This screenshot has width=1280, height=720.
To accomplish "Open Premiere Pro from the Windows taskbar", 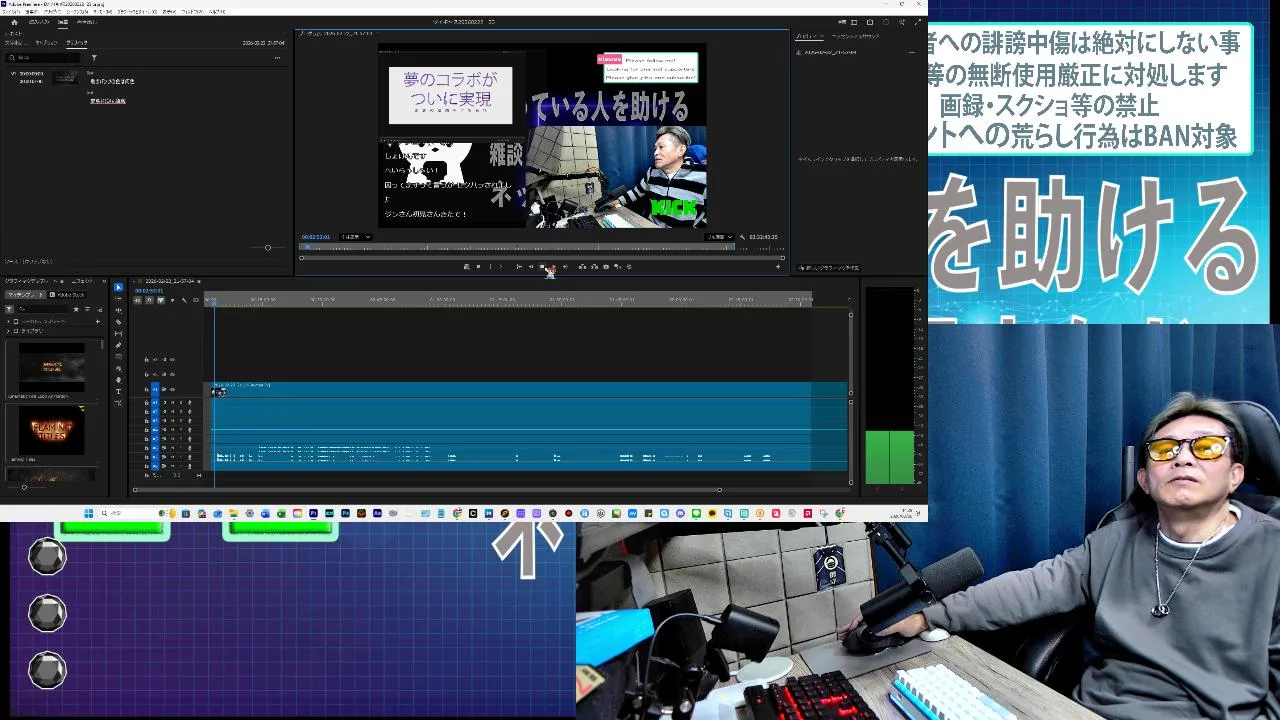I will click(x=313, y=513).
